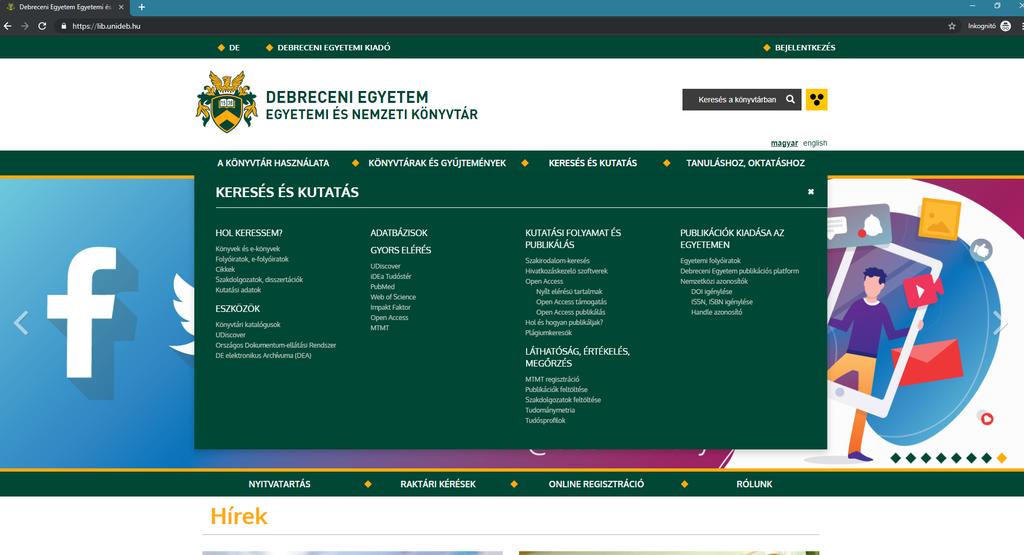Open Tudománymetria link
The width and height of the screenshot is (1024, 555).
click(550, 411)
